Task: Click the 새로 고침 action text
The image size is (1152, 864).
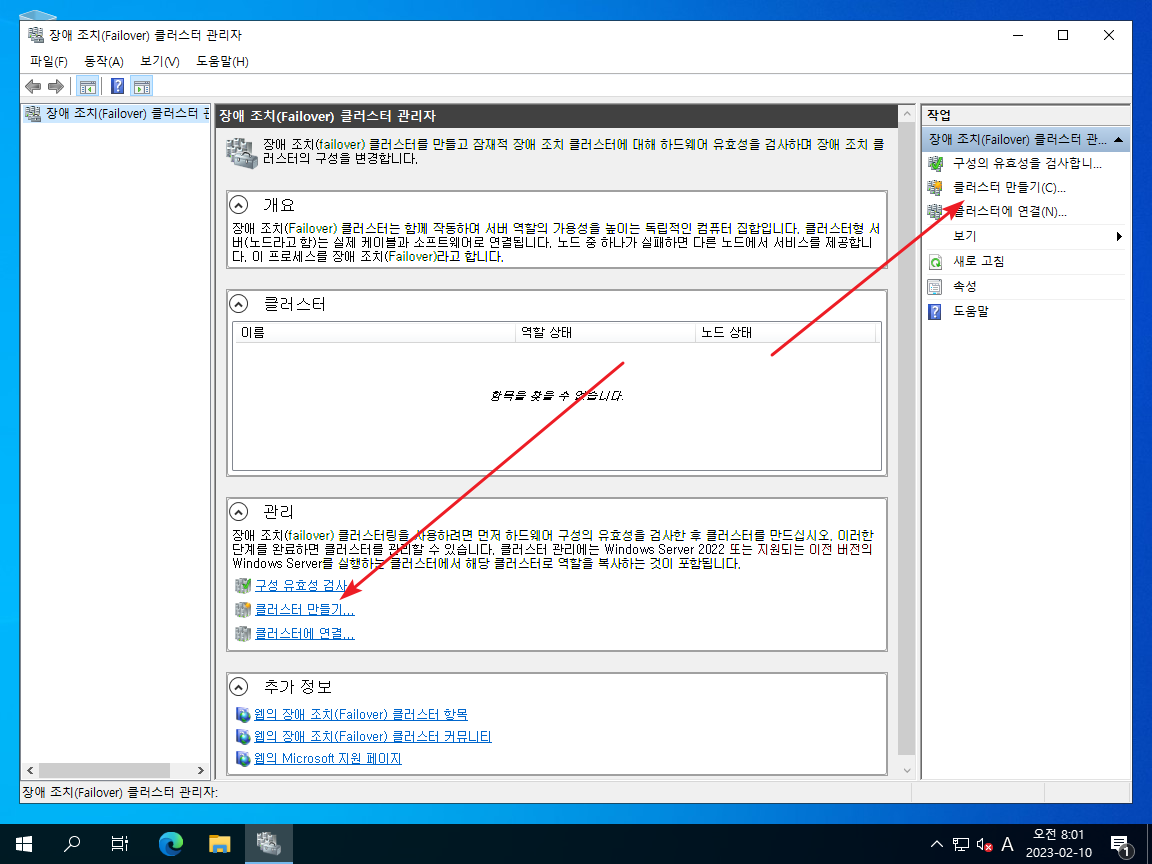Action: pos(979,262)
